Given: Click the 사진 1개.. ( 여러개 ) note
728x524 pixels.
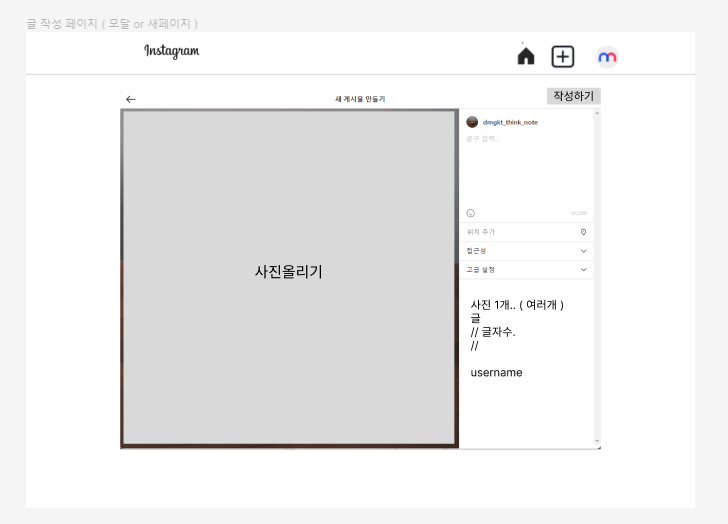Looking at the screenshot, I should click(517, 305).
